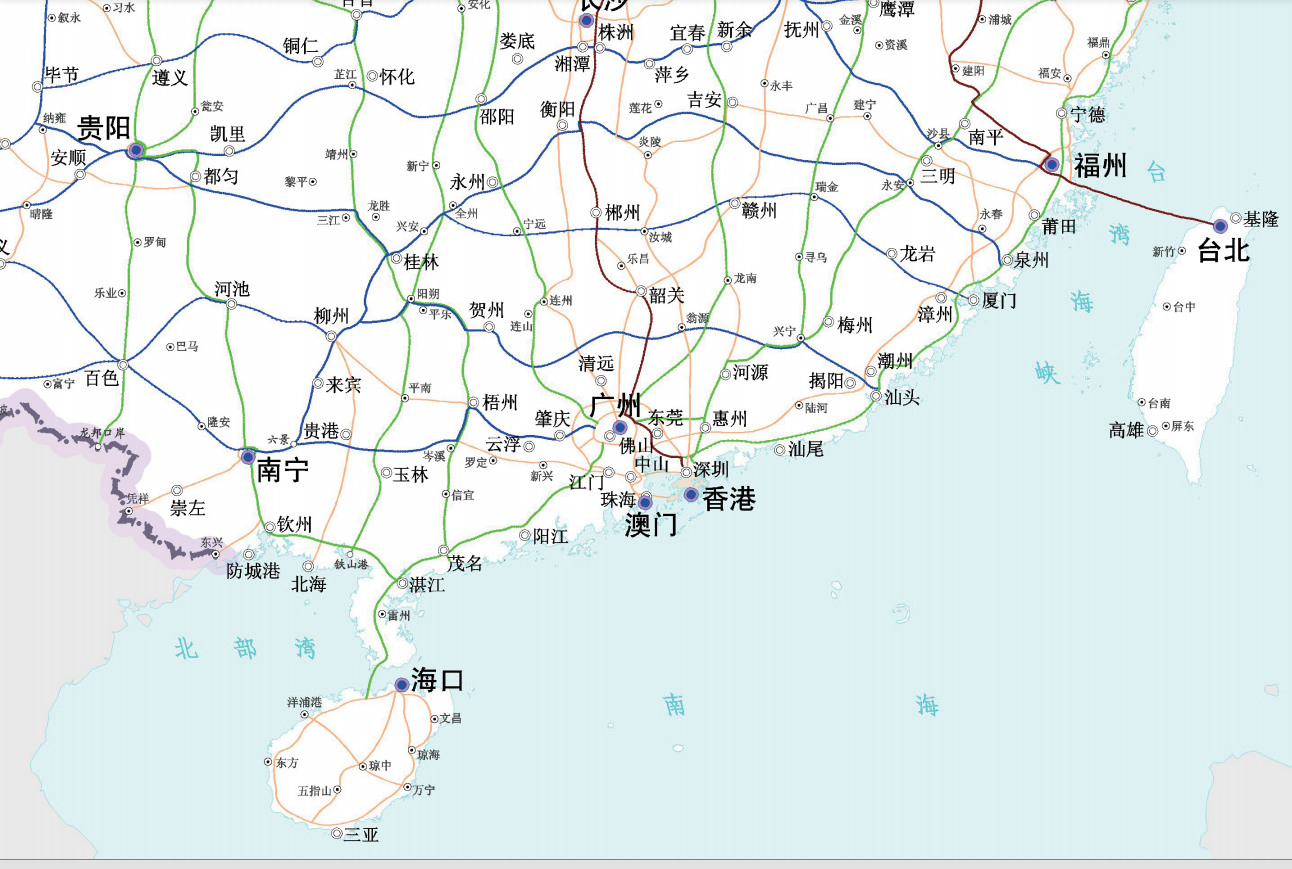Click the 广州 capital marker dot

tap(620, 428)
